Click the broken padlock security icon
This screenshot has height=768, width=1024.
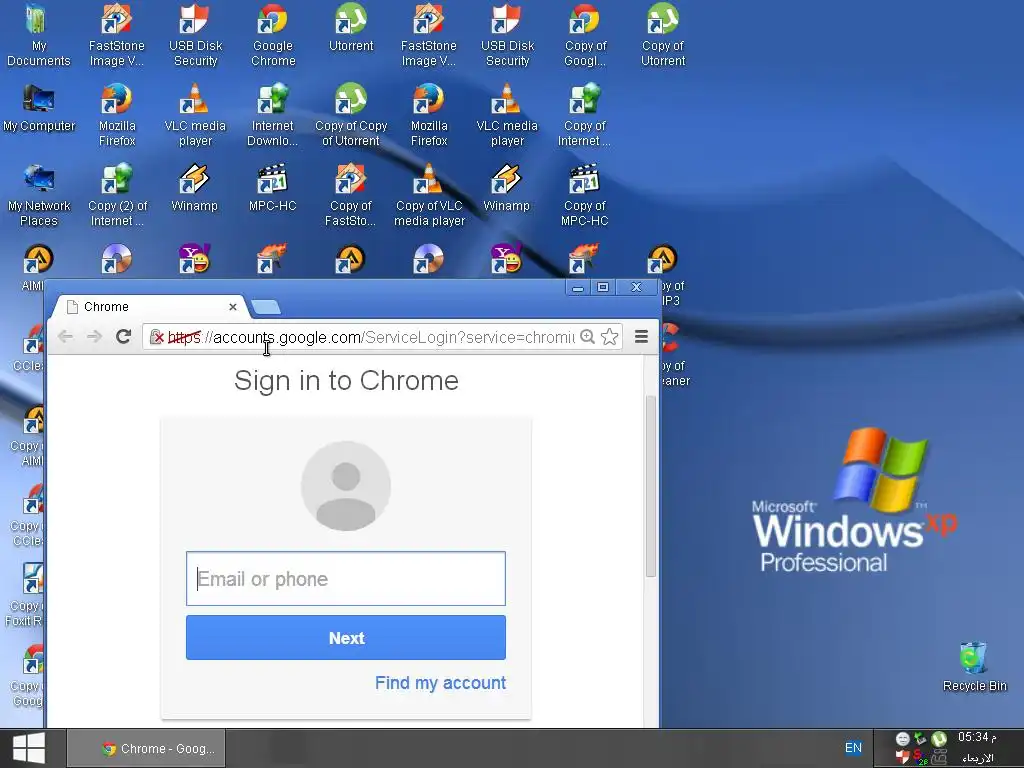(157, 337)
